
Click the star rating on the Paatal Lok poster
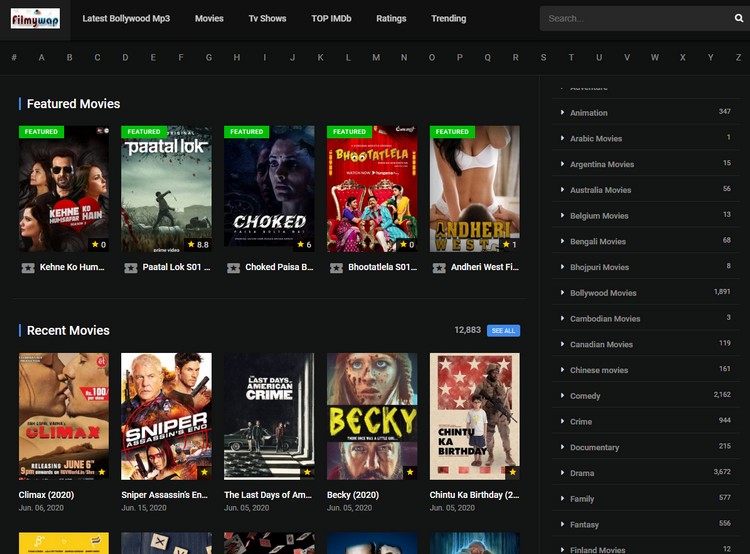198,244
